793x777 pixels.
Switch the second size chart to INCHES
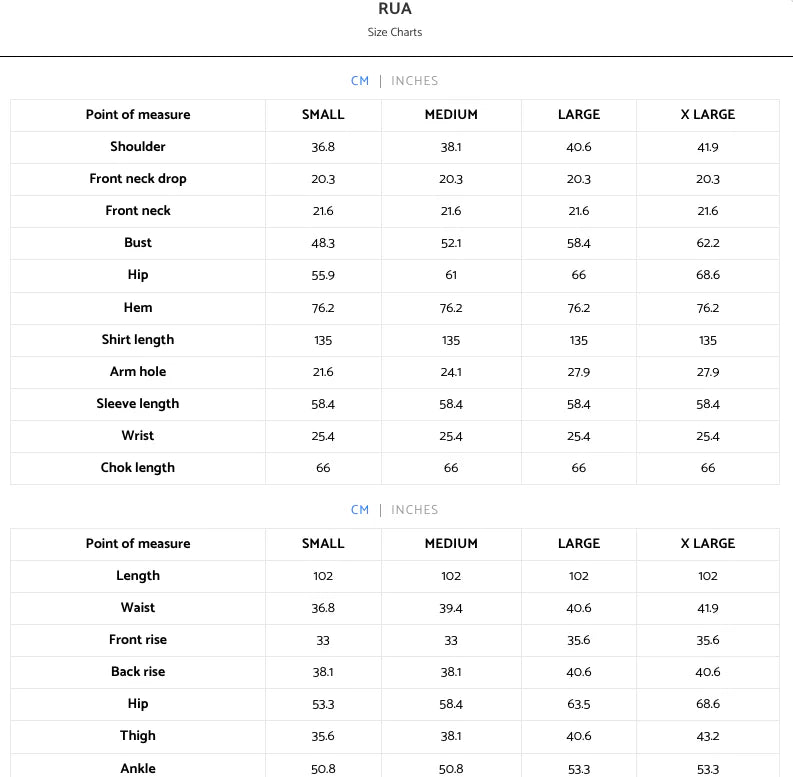tap(414, 510)
